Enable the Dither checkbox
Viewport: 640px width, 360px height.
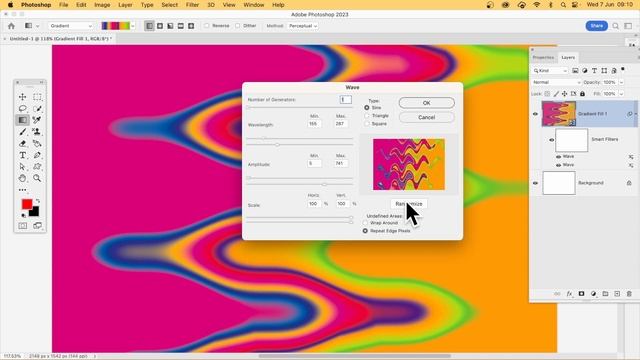tap(238, 26)
